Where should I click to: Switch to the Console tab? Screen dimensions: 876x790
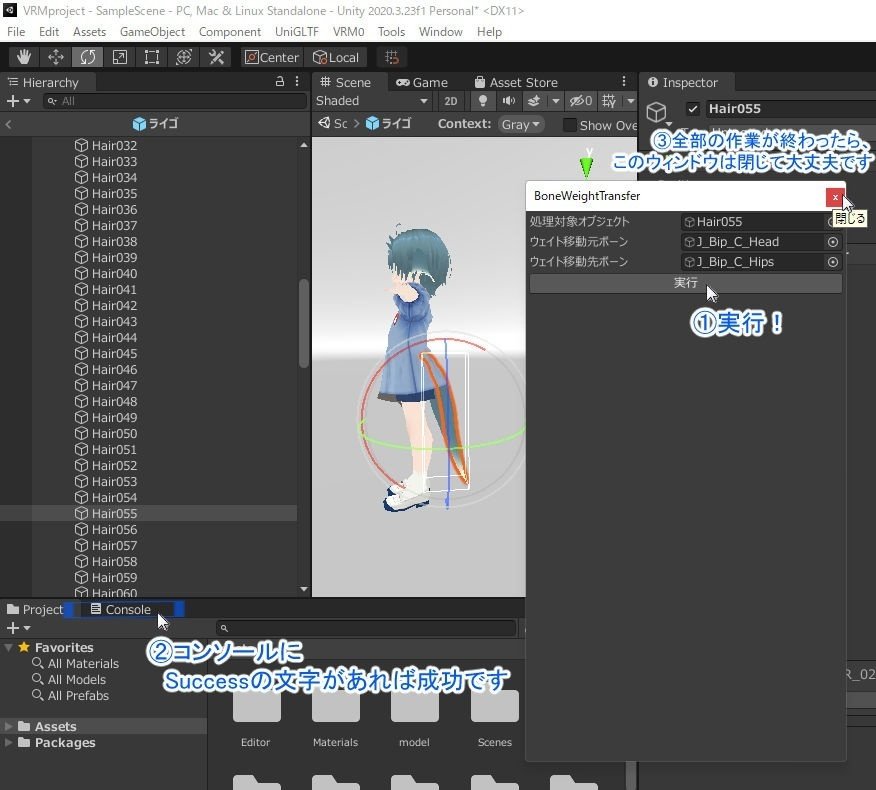pyautogui.click(x=121, y=610)
